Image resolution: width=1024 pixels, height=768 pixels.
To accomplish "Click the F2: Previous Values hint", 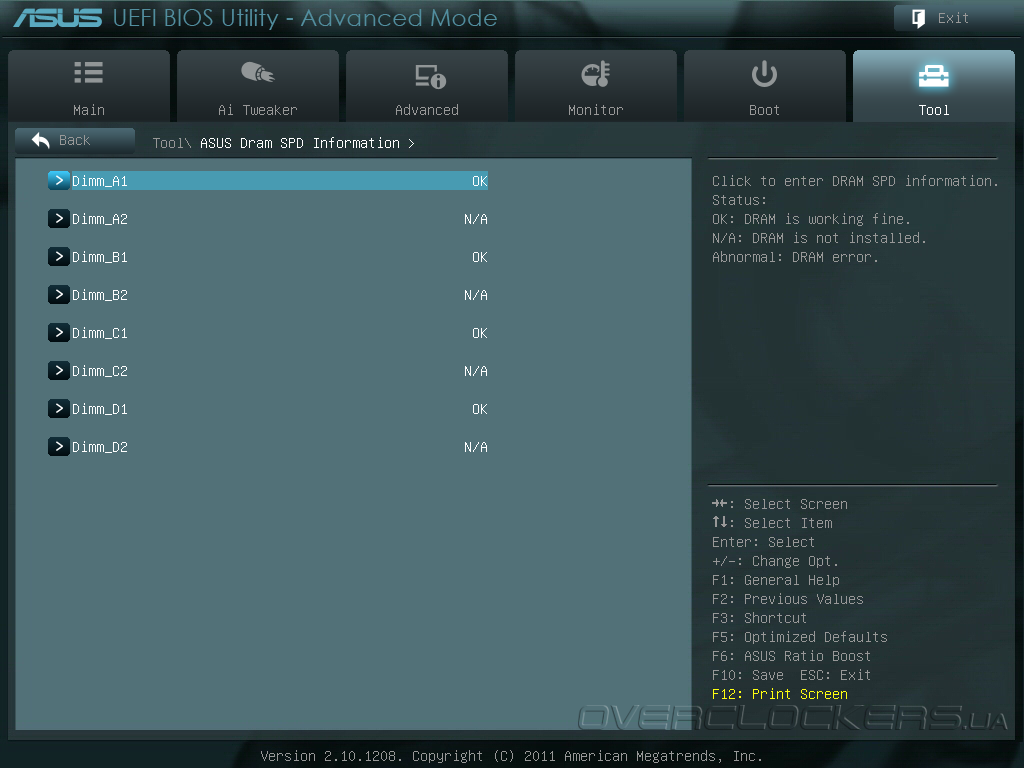I will 788,600.
